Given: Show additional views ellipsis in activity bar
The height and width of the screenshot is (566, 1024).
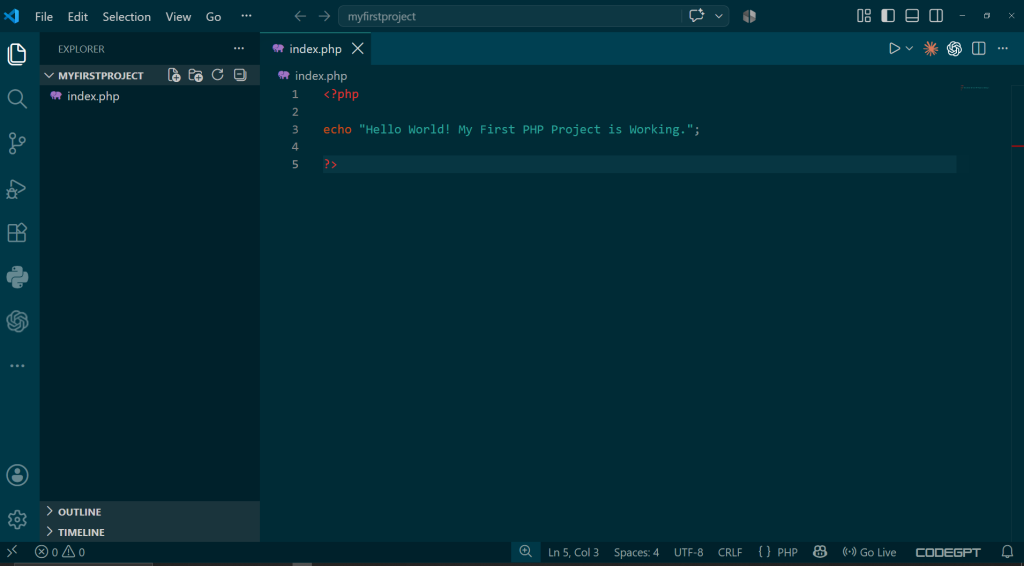Looking at the screenshot, I should tap(17, 366).
